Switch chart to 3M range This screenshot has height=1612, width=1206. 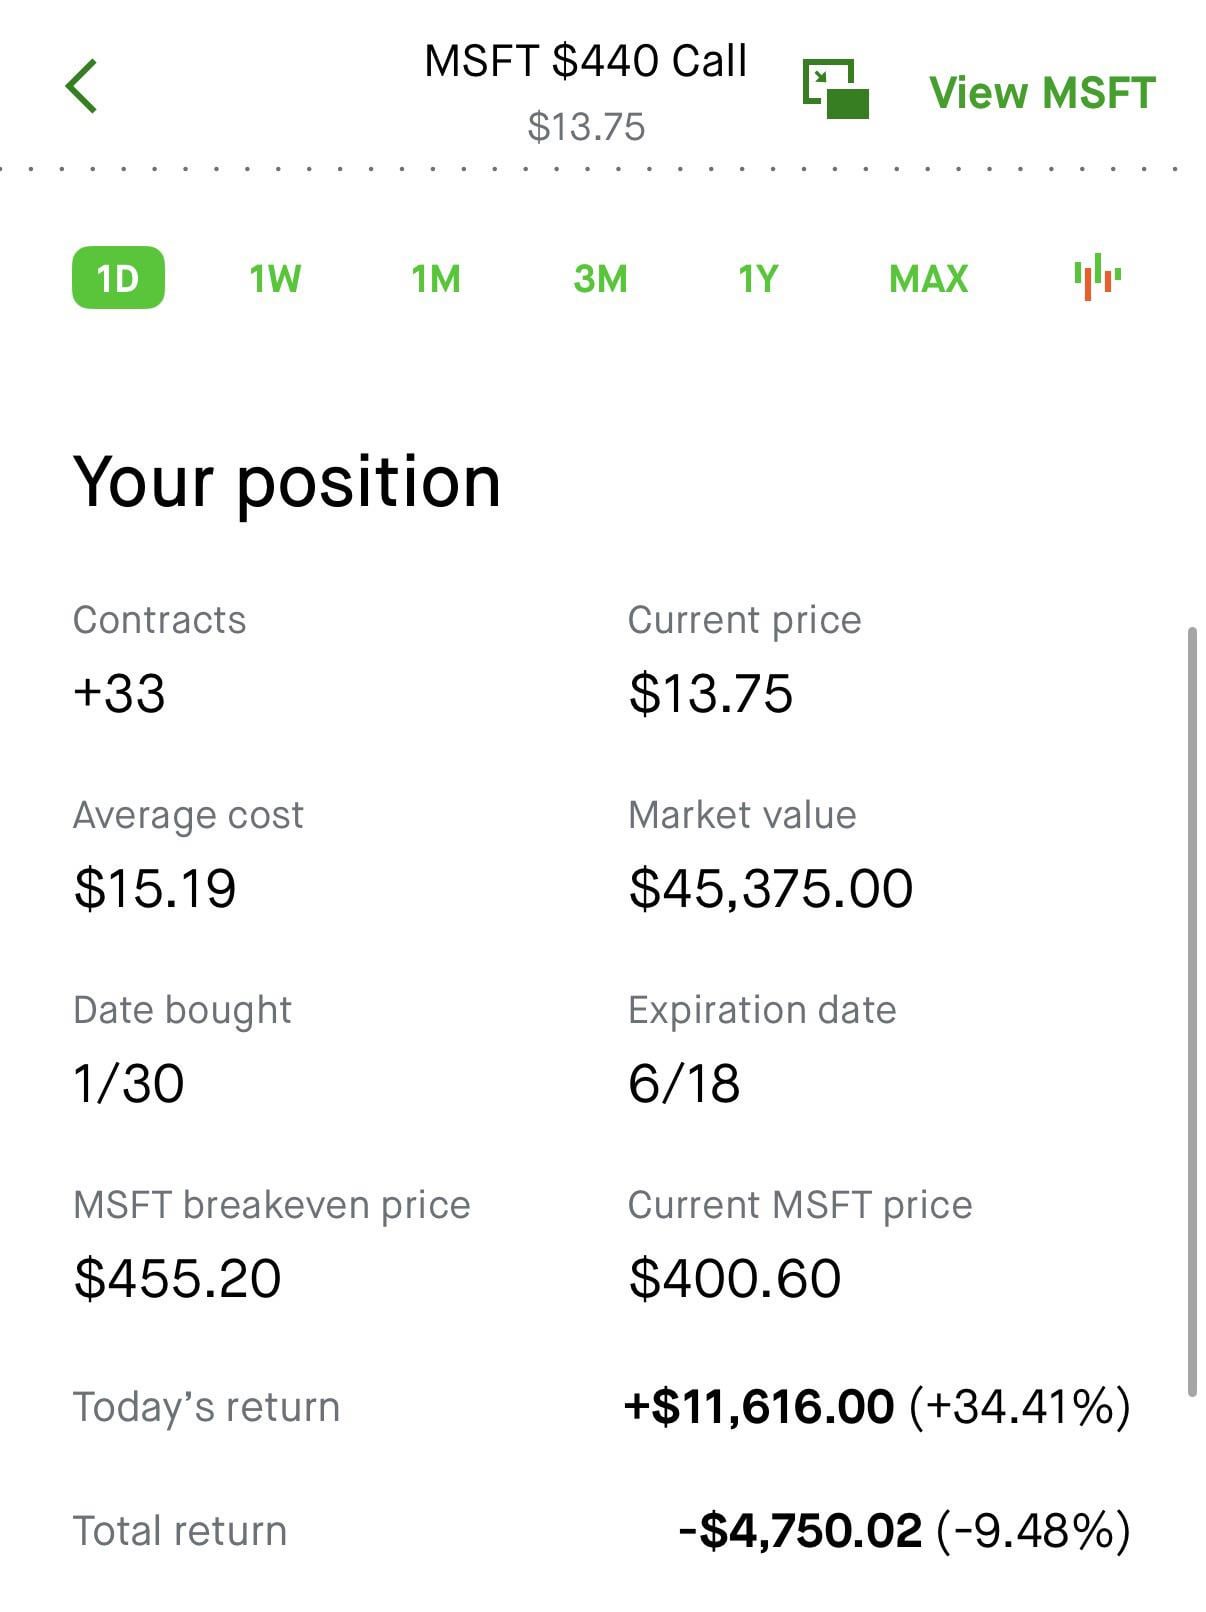600,278
